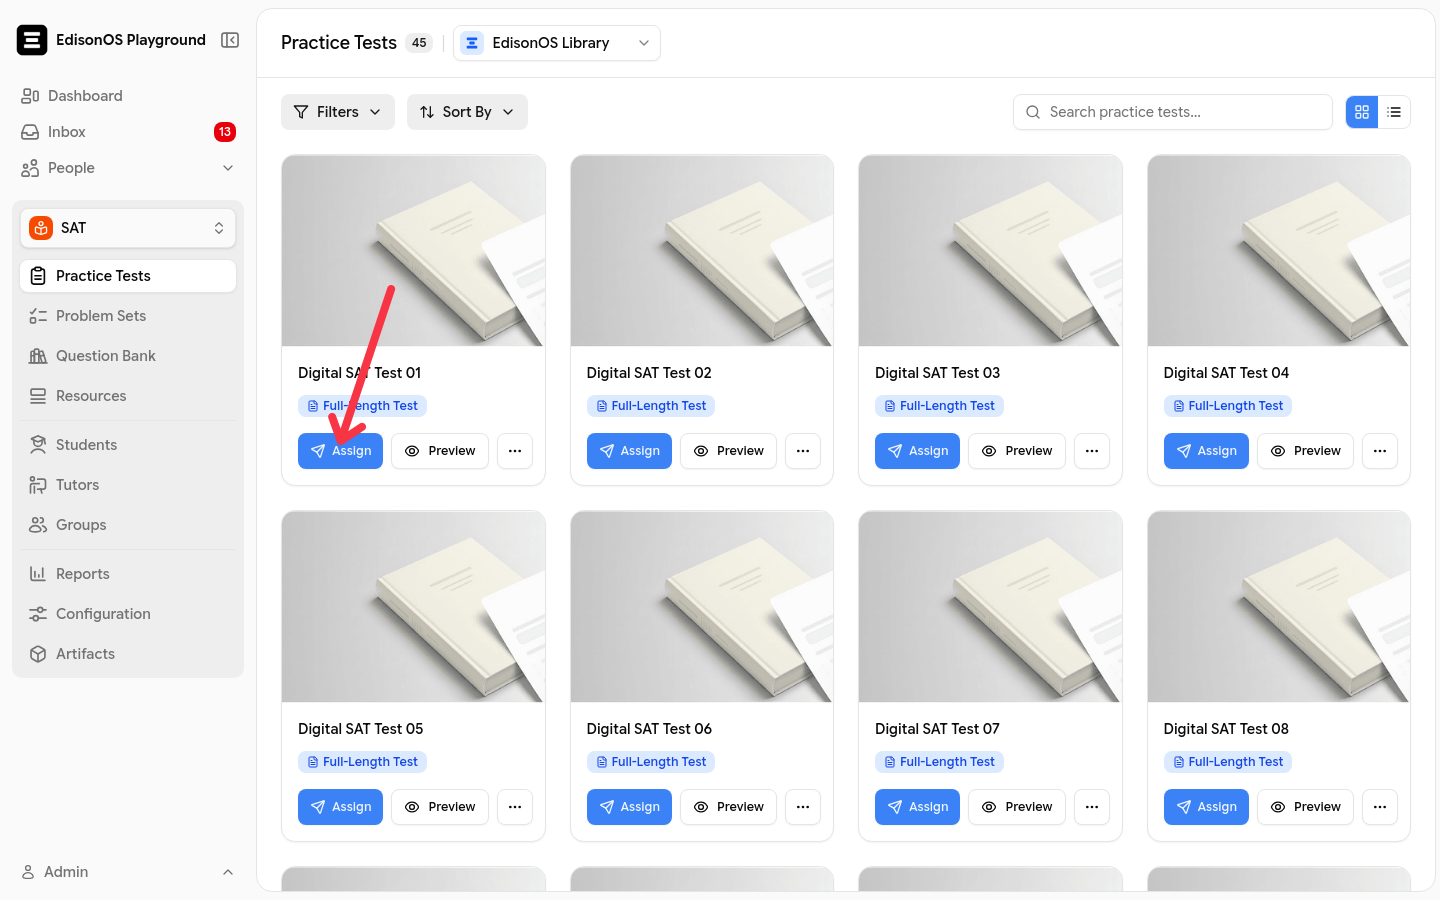Assign Digital SAT Test 06
This screenshot has width=1440, height=900.
point(629,807)
